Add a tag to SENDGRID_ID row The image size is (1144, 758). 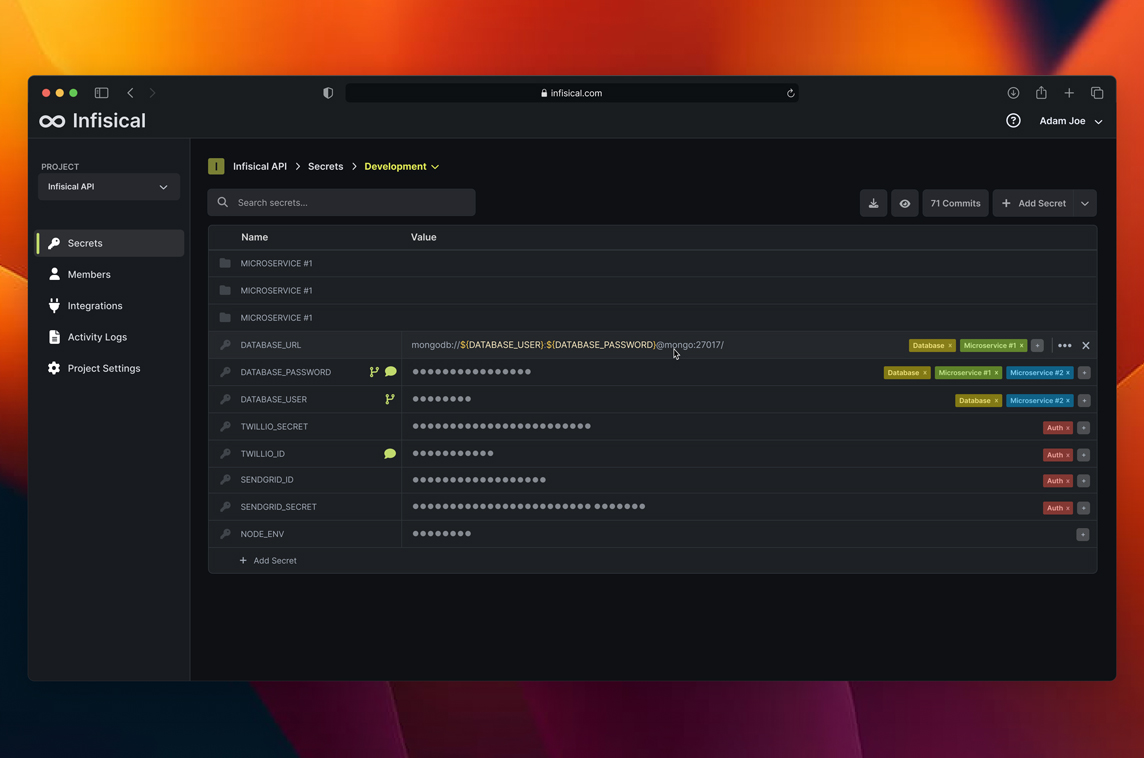(1083, 481)
